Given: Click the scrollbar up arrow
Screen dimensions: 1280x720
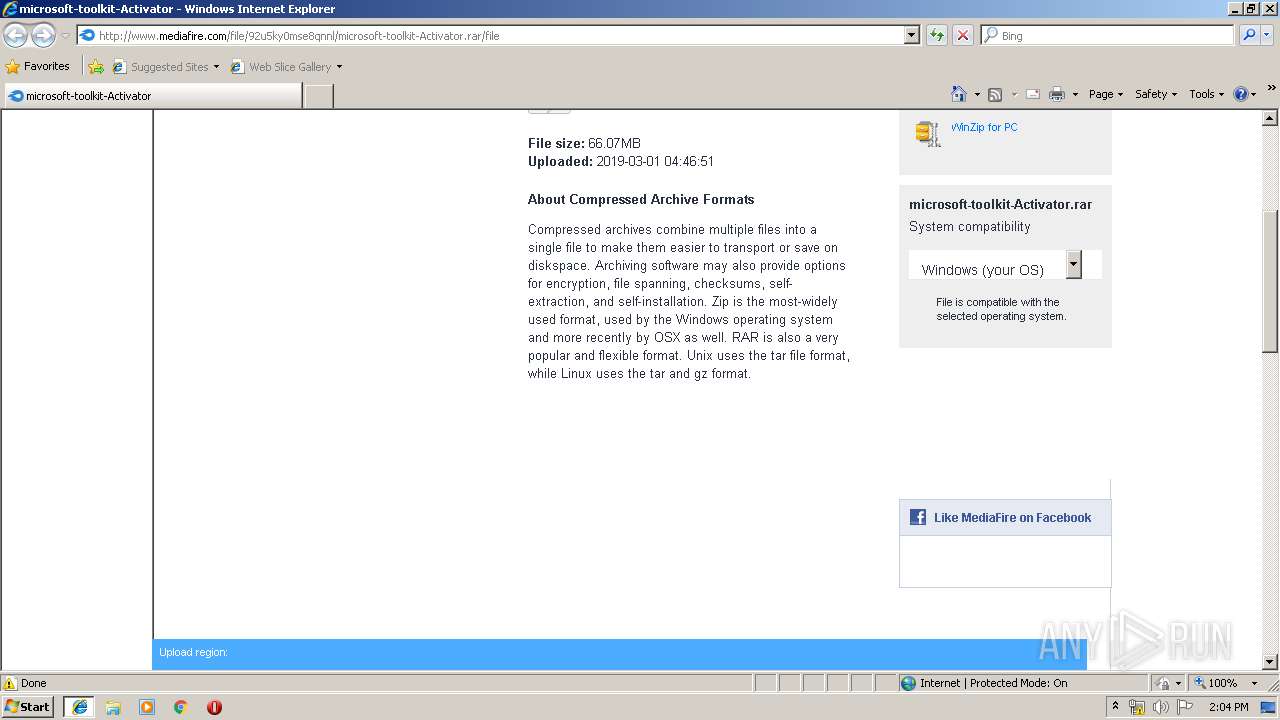Looking at the screenshot, I should coord(1270,118).
